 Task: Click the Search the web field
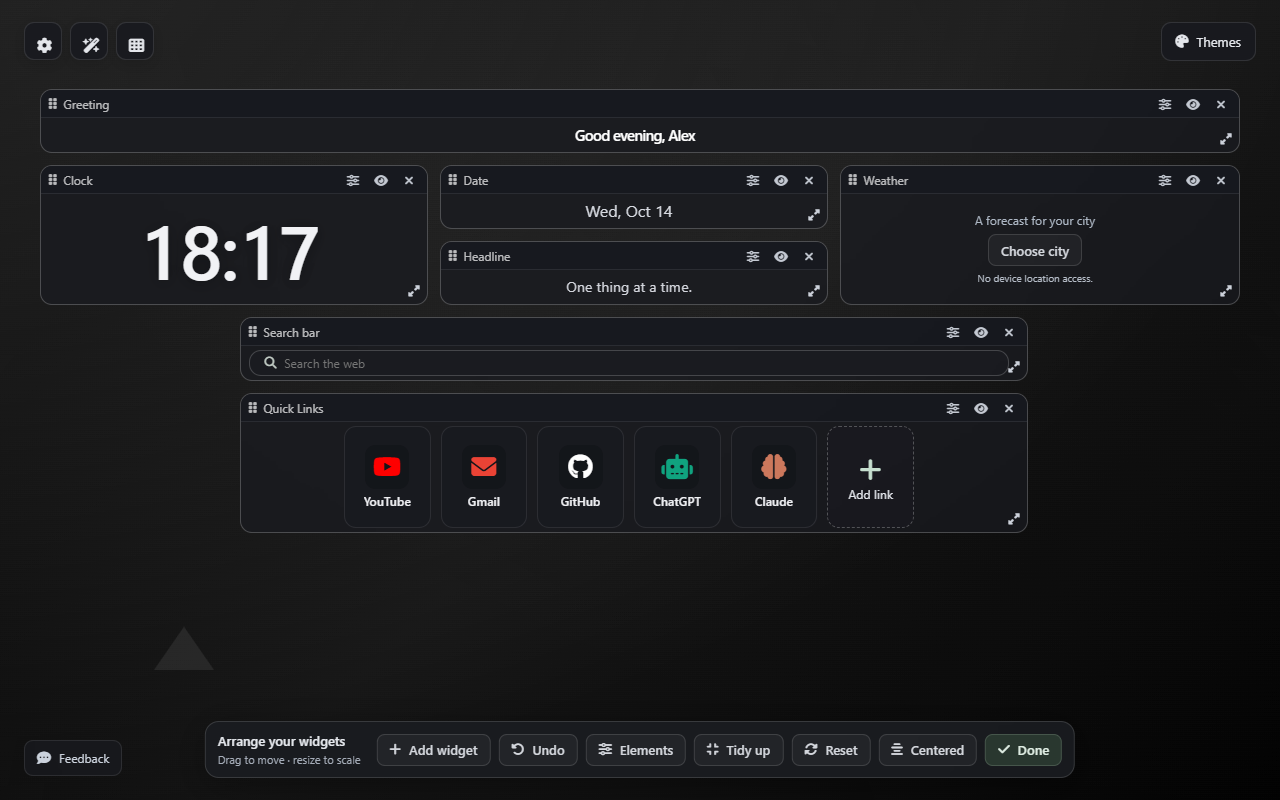pyautogui.click(x=628, y=363)
